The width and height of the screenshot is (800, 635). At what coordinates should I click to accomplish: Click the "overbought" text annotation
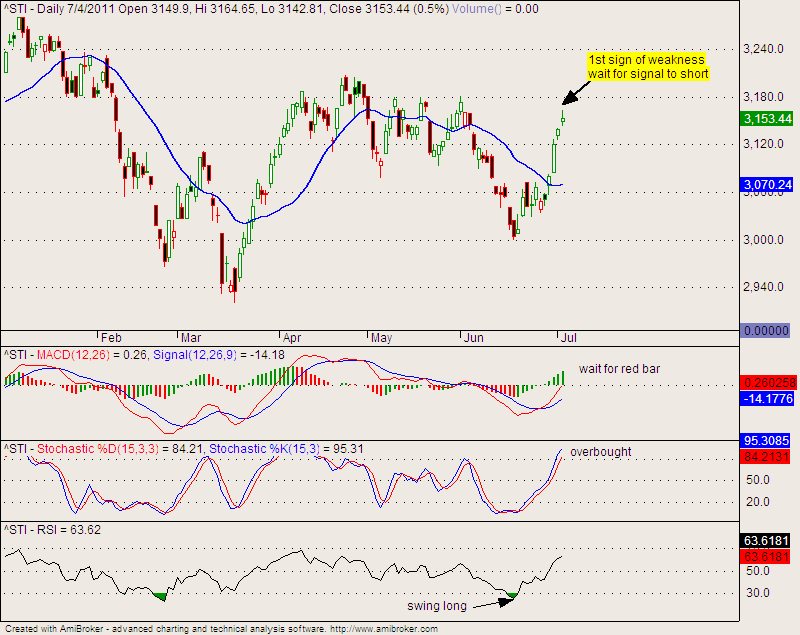tap(600, 452)
